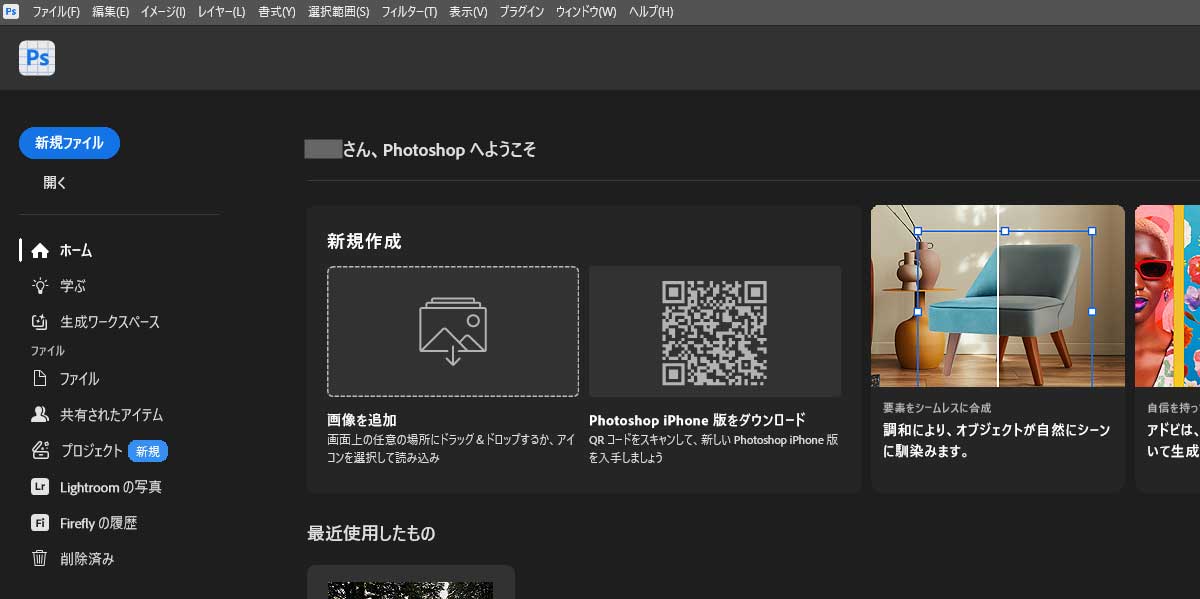Click the 削除済み trash icon
This screenshot has height=599, width=1200.
tap(40, 559)
